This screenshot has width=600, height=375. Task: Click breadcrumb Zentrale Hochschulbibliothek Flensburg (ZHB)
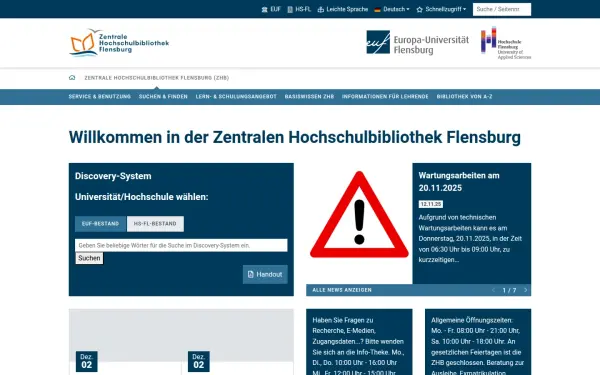157,78
